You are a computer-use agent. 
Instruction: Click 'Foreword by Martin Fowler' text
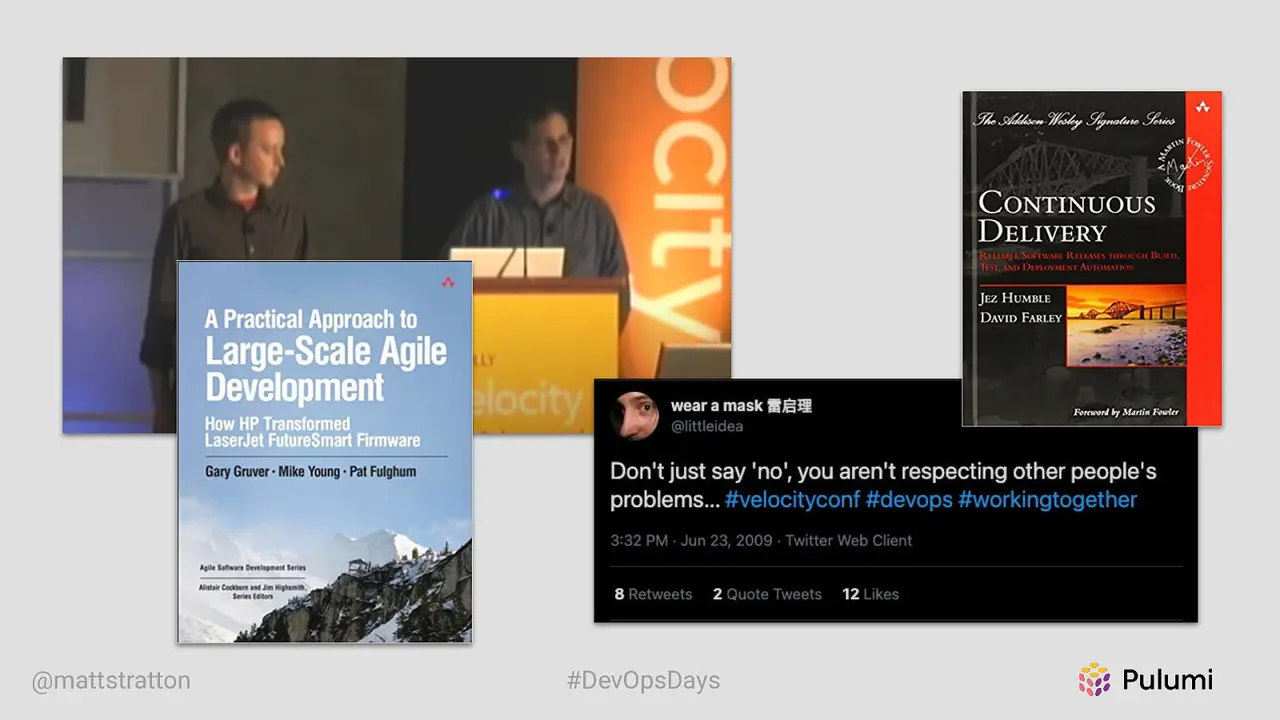click(1126, 412)
